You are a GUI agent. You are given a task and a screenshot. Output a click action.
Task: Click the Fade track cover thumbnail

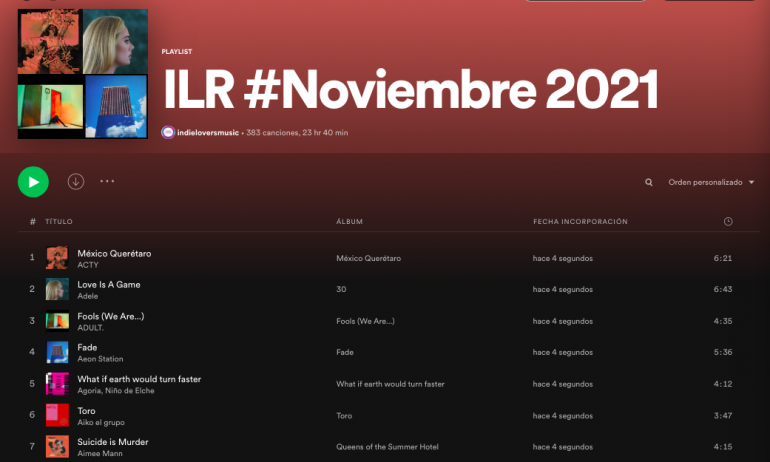pyautogui.click(x=57, y=352)
